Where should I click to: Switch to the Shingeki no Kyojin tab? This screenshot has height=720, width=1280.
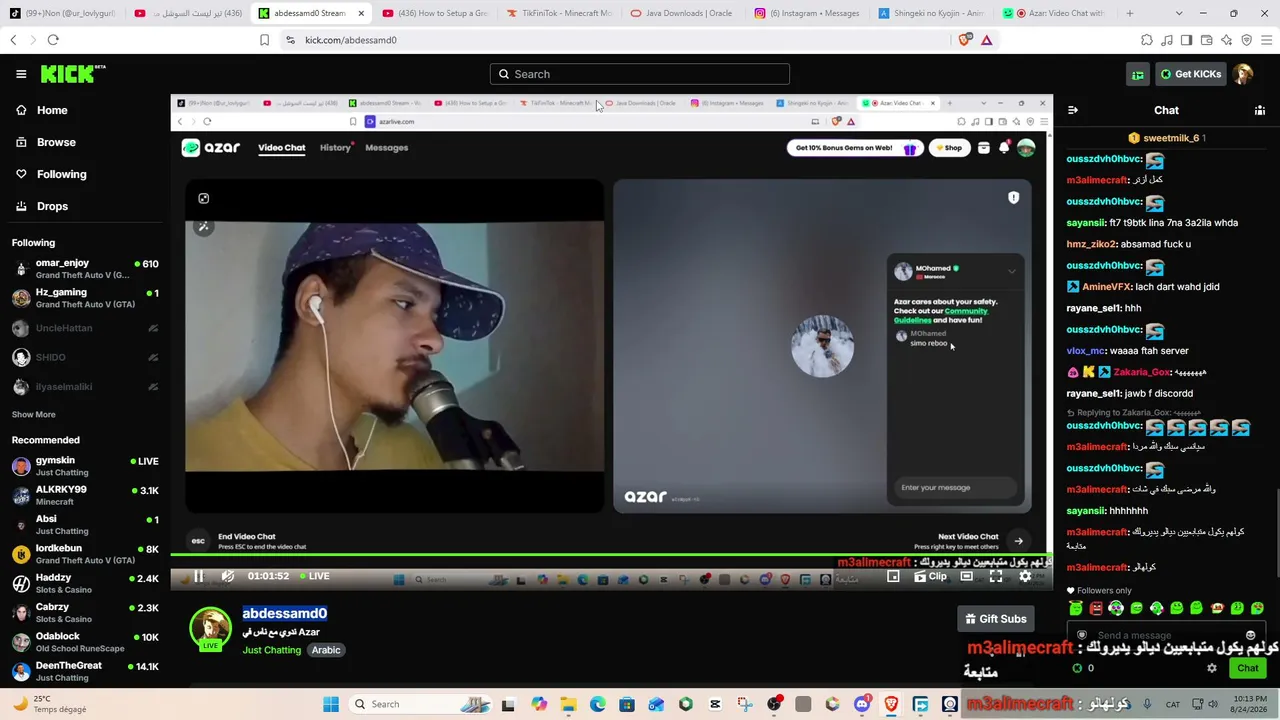coord(929,13)
